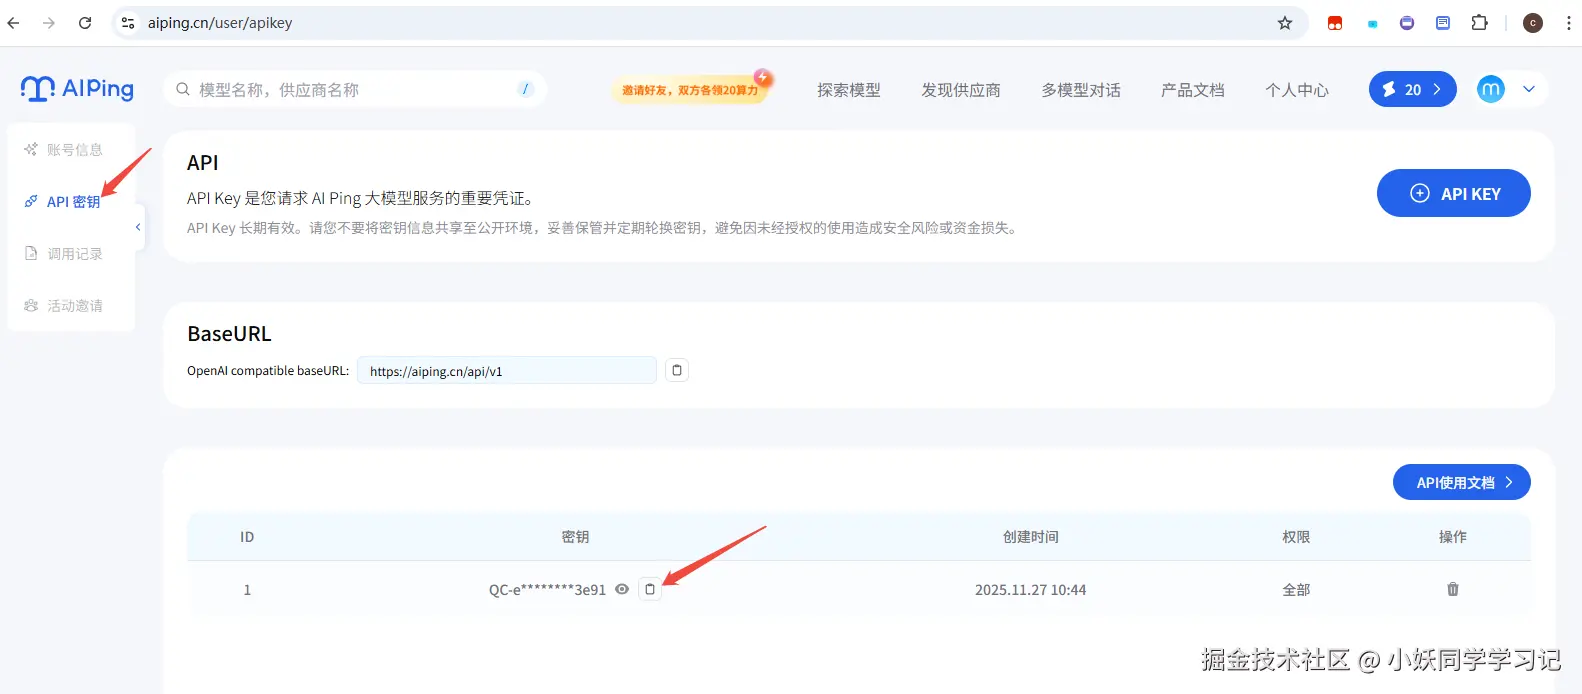Viewport: 1582px width, 694px height.
Task: Create a new API KEY
Action: coord(1454,193)
